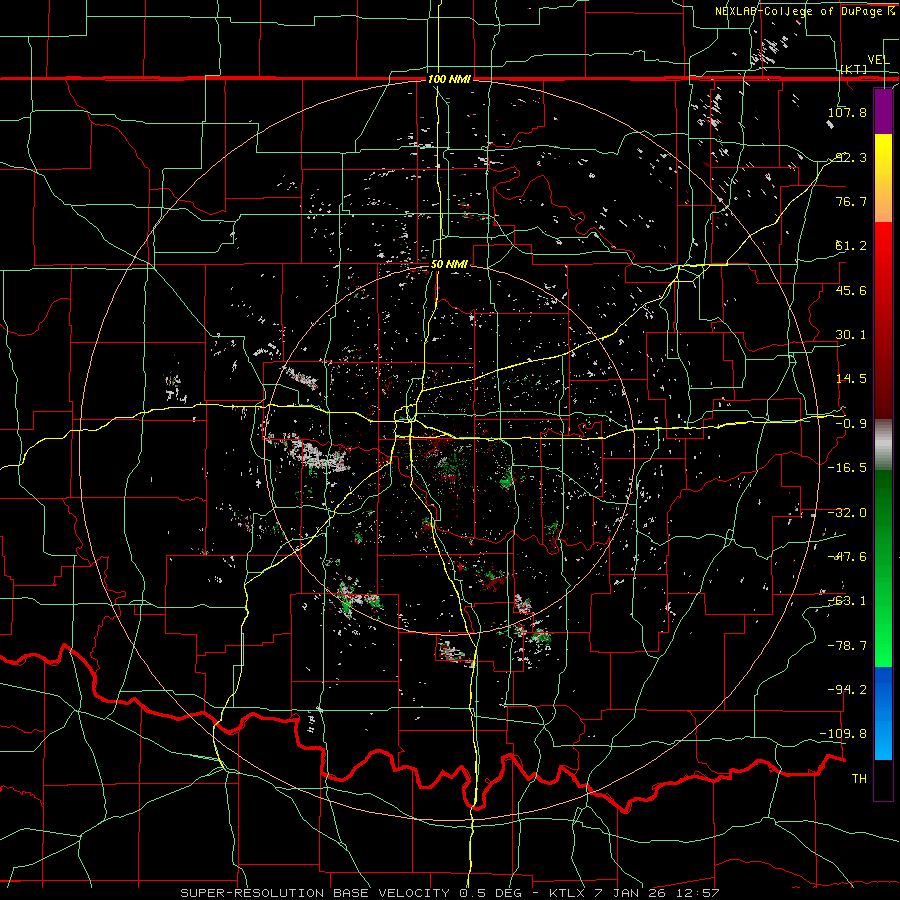Click the [KT] units label
This screenshot has height=900, width=900.
click(x=854, y=69)
